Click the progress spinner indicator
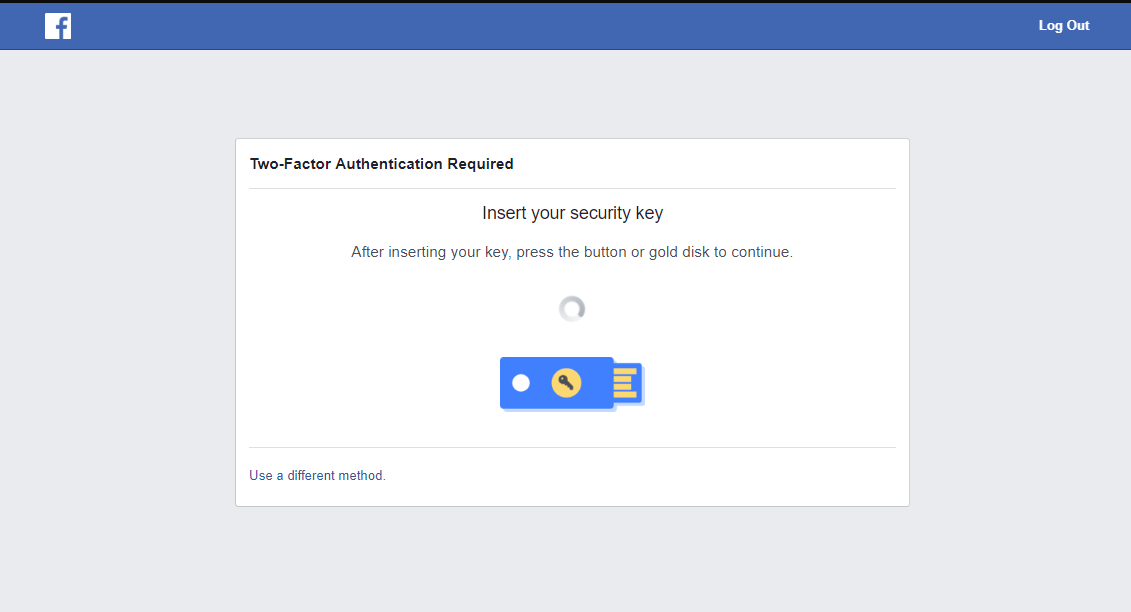 (x=571, y=309)
